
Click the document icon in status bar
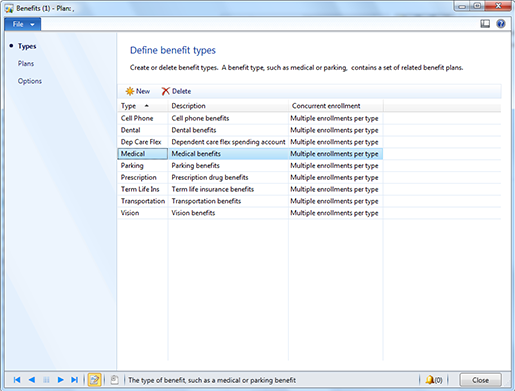(114, 380)
